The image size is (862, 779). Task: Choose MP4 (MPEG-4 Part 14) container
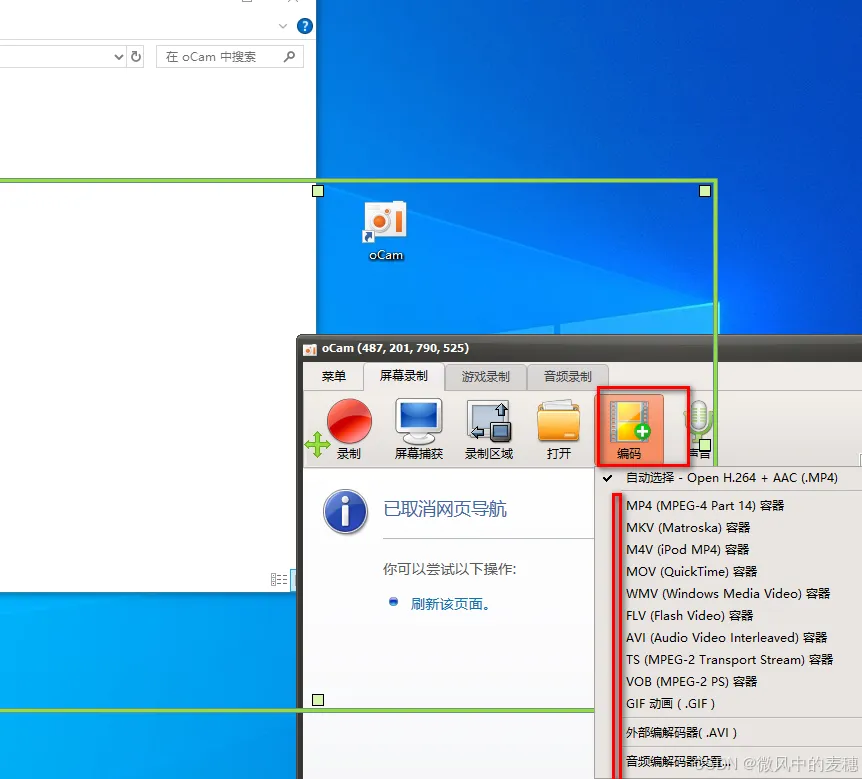(x=705, y=505)
